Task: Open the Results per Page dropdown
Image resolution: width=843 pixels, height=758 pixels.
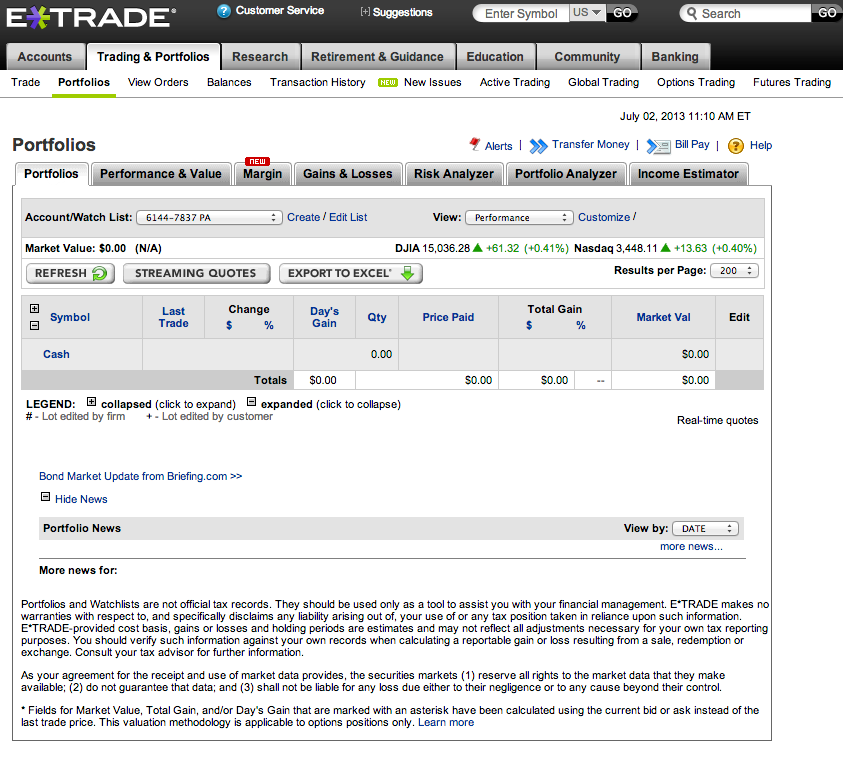Action: [x=734, y=271]
